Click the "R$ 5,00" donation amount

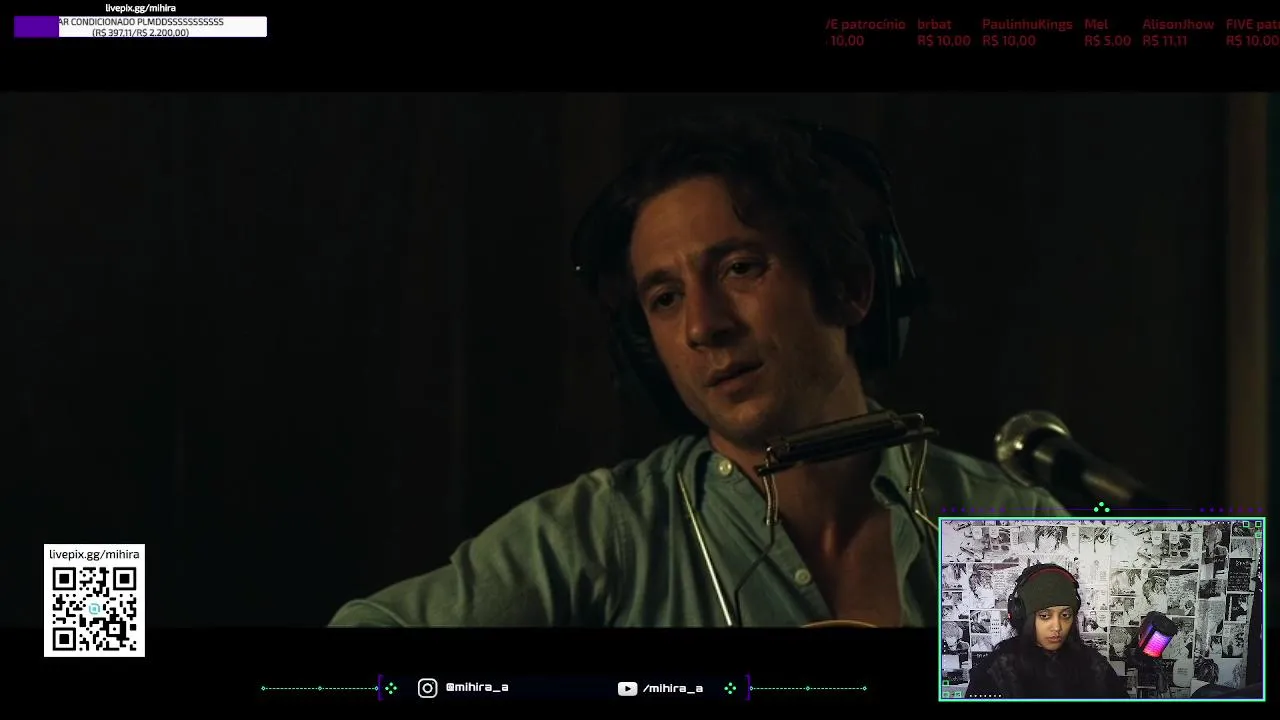(1107, 41)
